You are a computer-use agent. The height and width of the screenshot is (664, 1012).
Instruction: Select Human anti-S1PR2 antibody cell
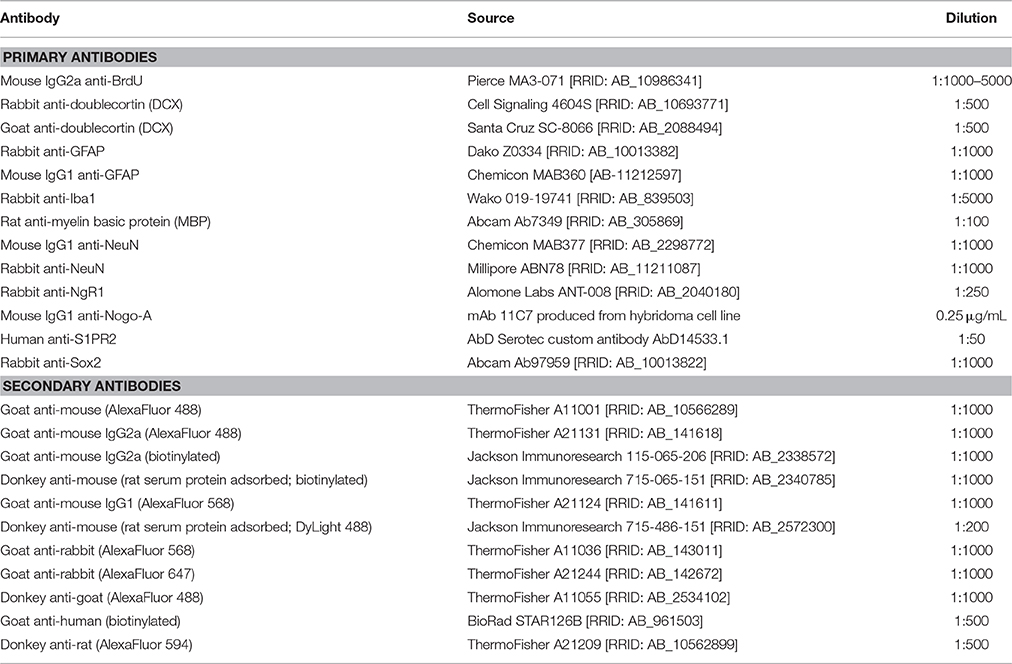coord(58,339)
